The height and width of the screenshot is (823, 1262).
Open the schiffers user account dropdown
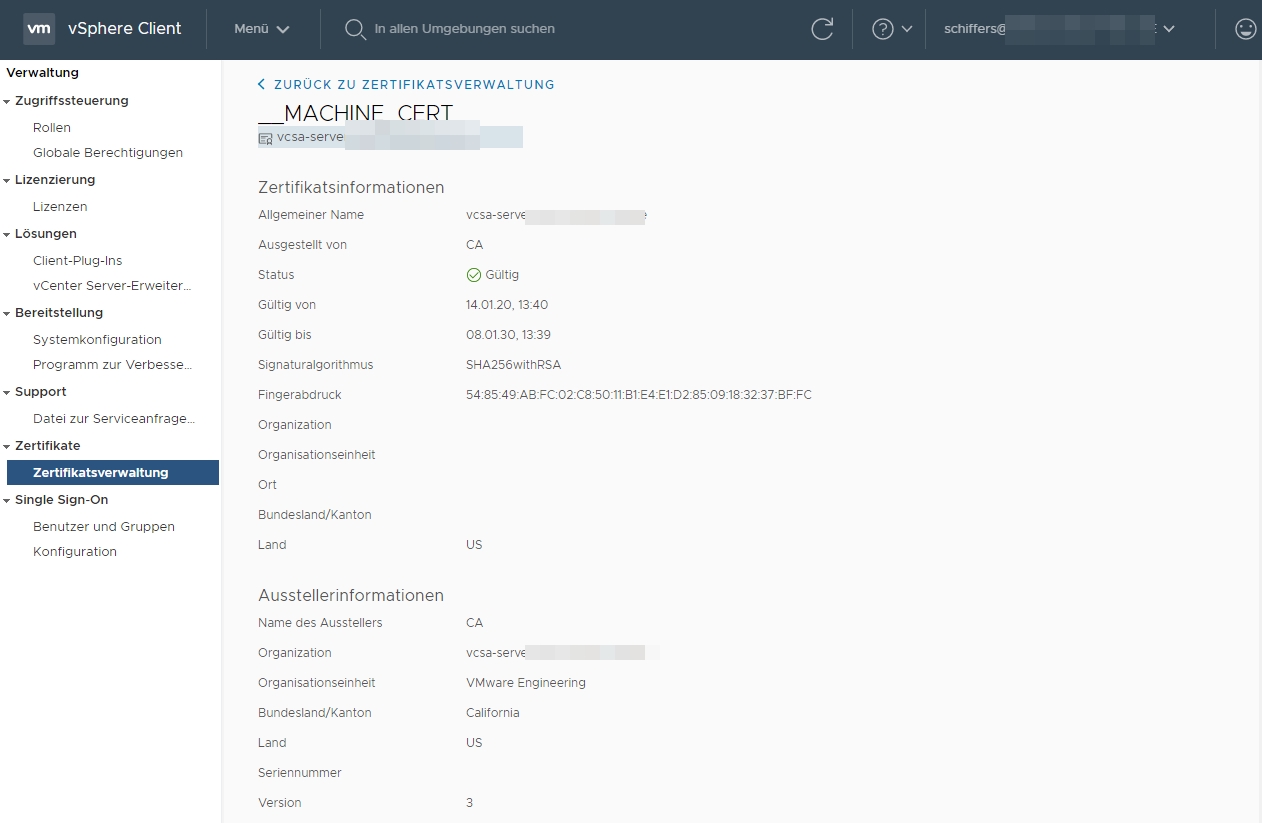click(1060, 29)
